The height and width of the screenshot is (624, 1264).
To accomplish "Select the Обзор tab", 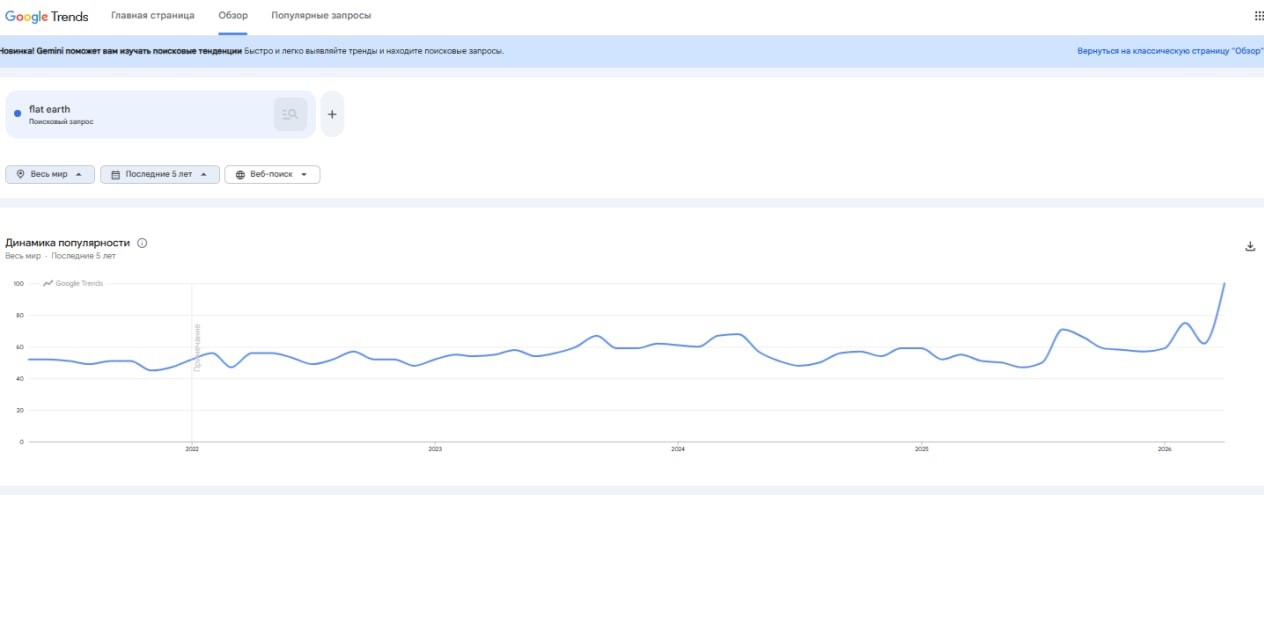I will pos(233,16).
